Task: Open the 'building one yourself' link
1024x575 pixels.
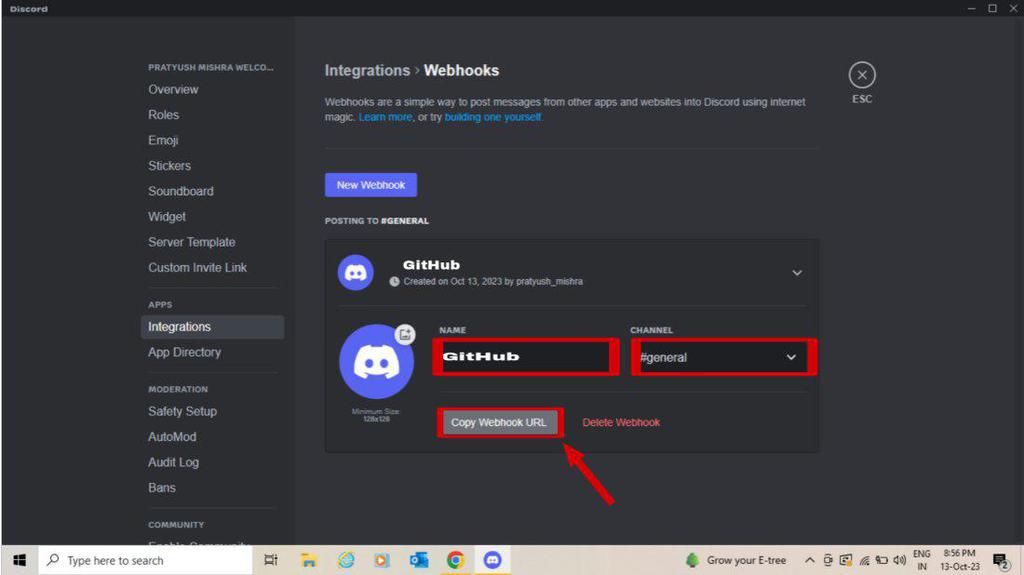Action: point(492,117)
